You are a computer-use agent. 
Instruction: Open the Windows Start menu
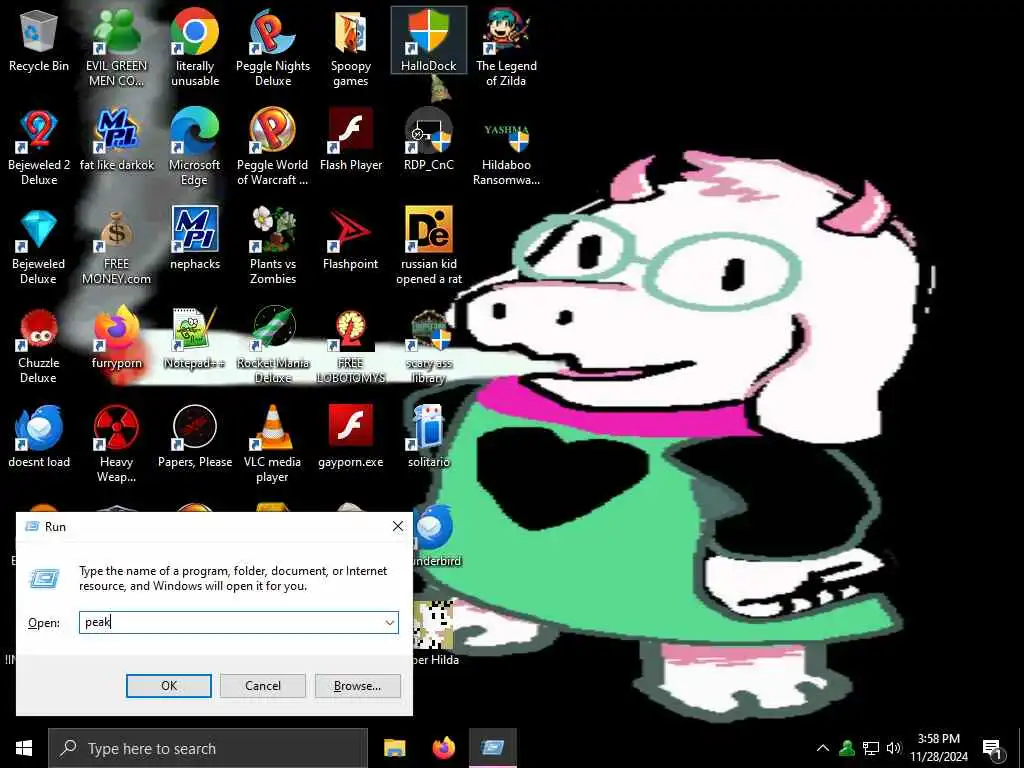coord(24,748)
